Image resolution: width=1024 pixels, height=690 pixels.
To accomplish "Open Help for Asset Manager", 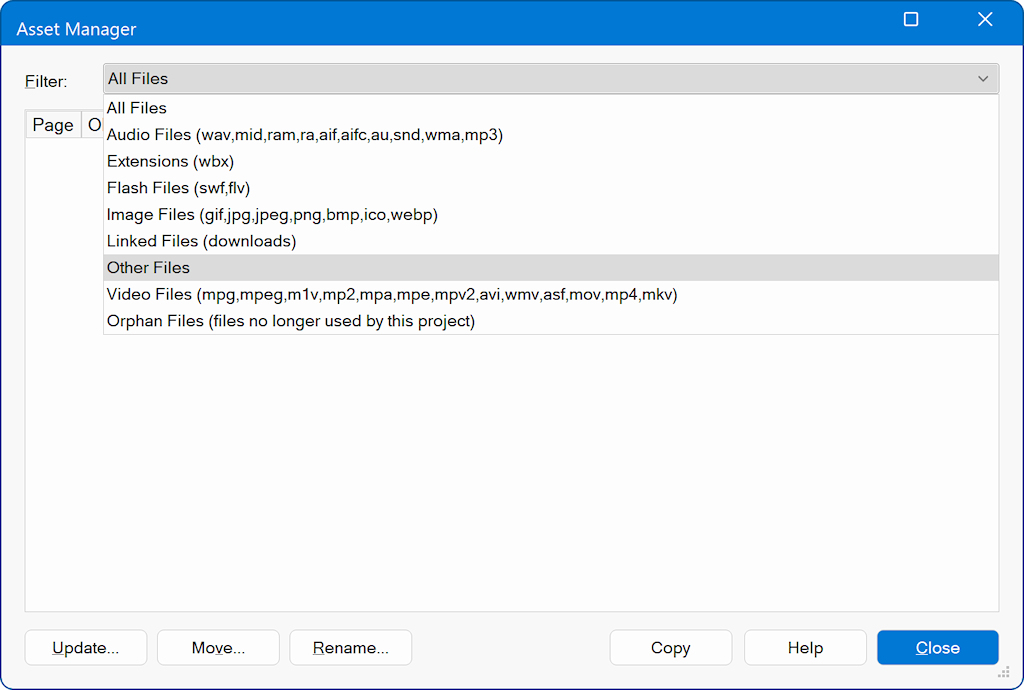I will (x=805, y=648).
